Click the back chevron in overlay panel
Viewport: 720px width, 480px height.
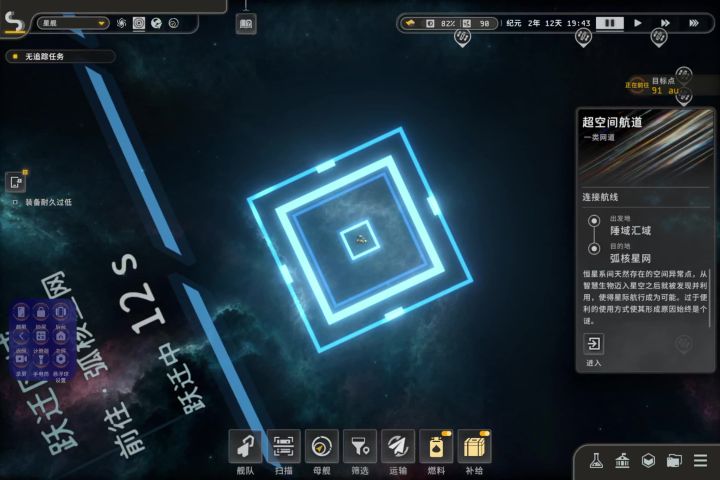coord(21,336)
